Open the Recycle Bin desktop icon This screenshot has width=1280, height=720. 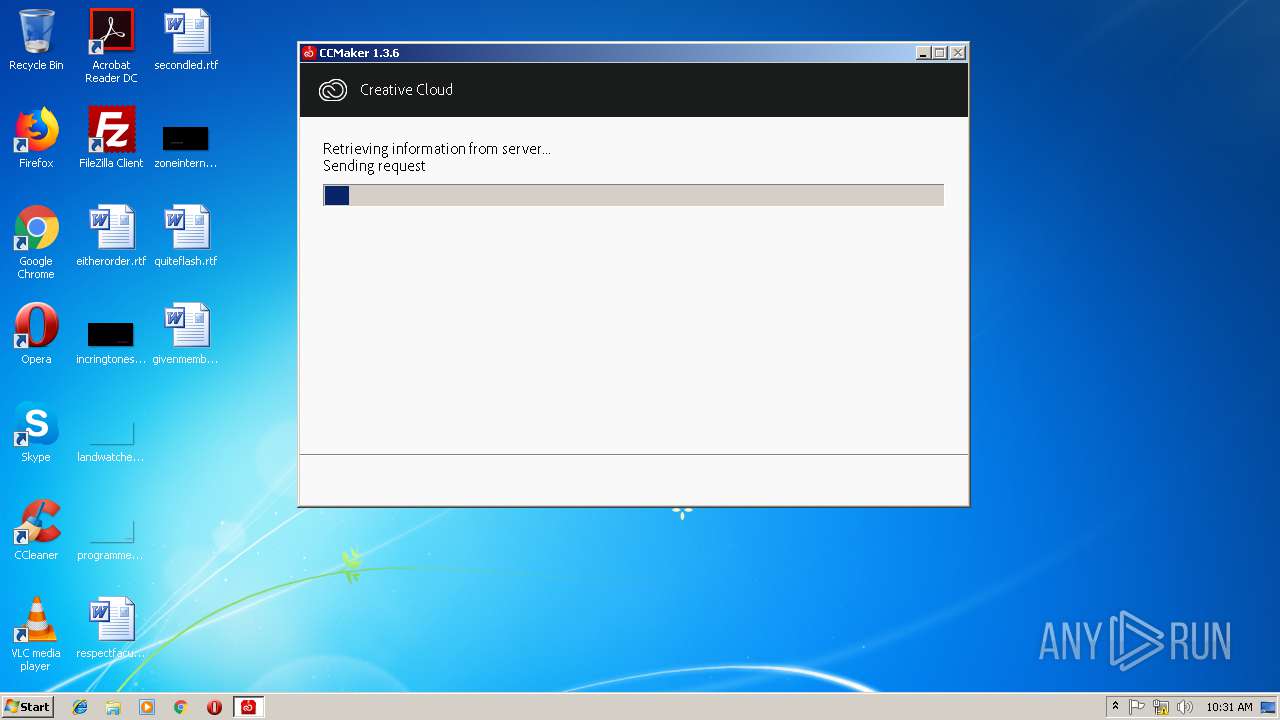point(36,40)
